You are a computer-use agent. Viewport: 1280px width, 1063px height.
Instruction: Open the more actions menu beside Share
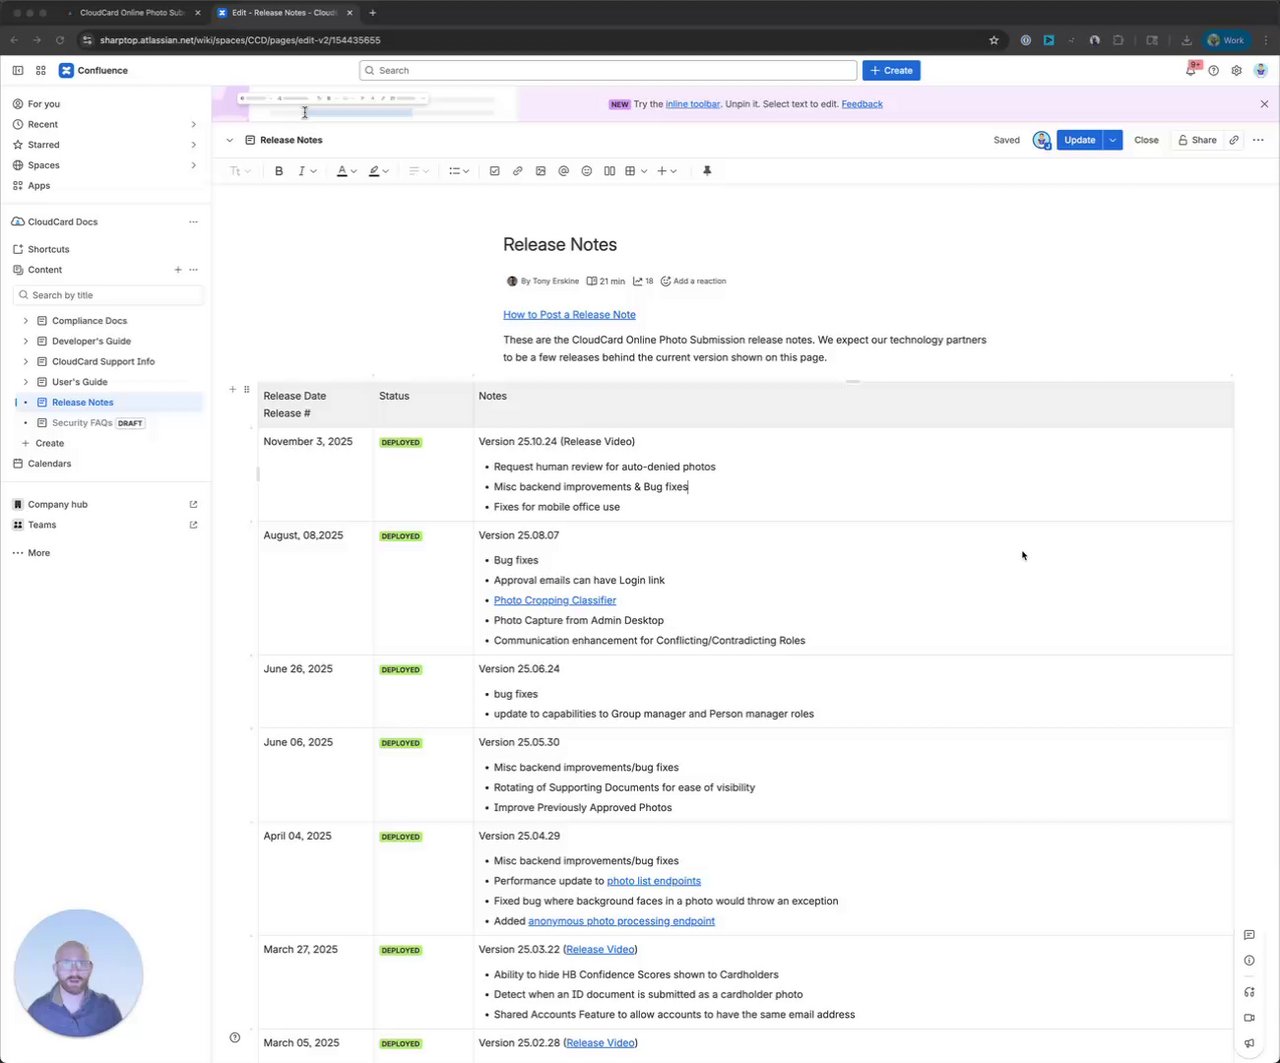click(1258, 140)
